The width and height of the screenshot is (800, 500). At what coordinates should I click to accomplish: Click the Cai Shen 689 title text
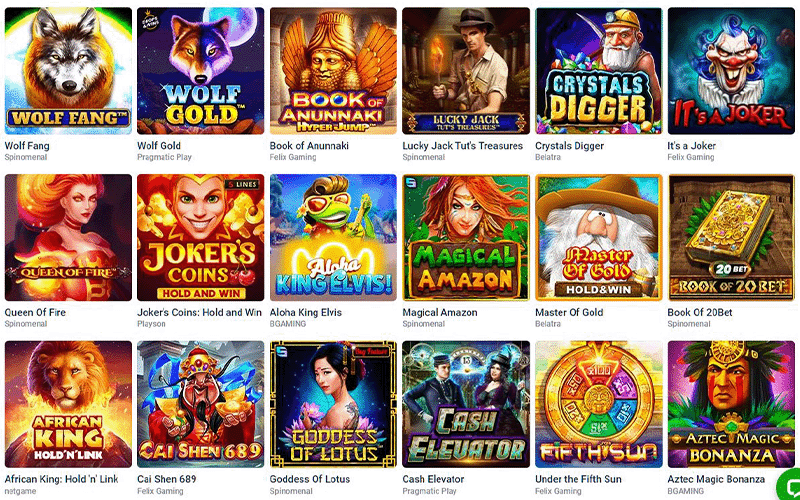click(166, 479)
